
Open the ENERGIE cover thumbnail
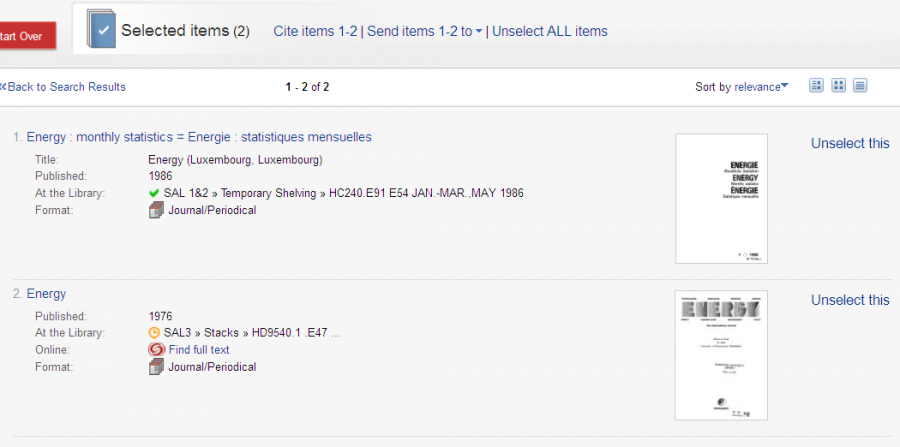pyautogui.click(x=721, y=199)
